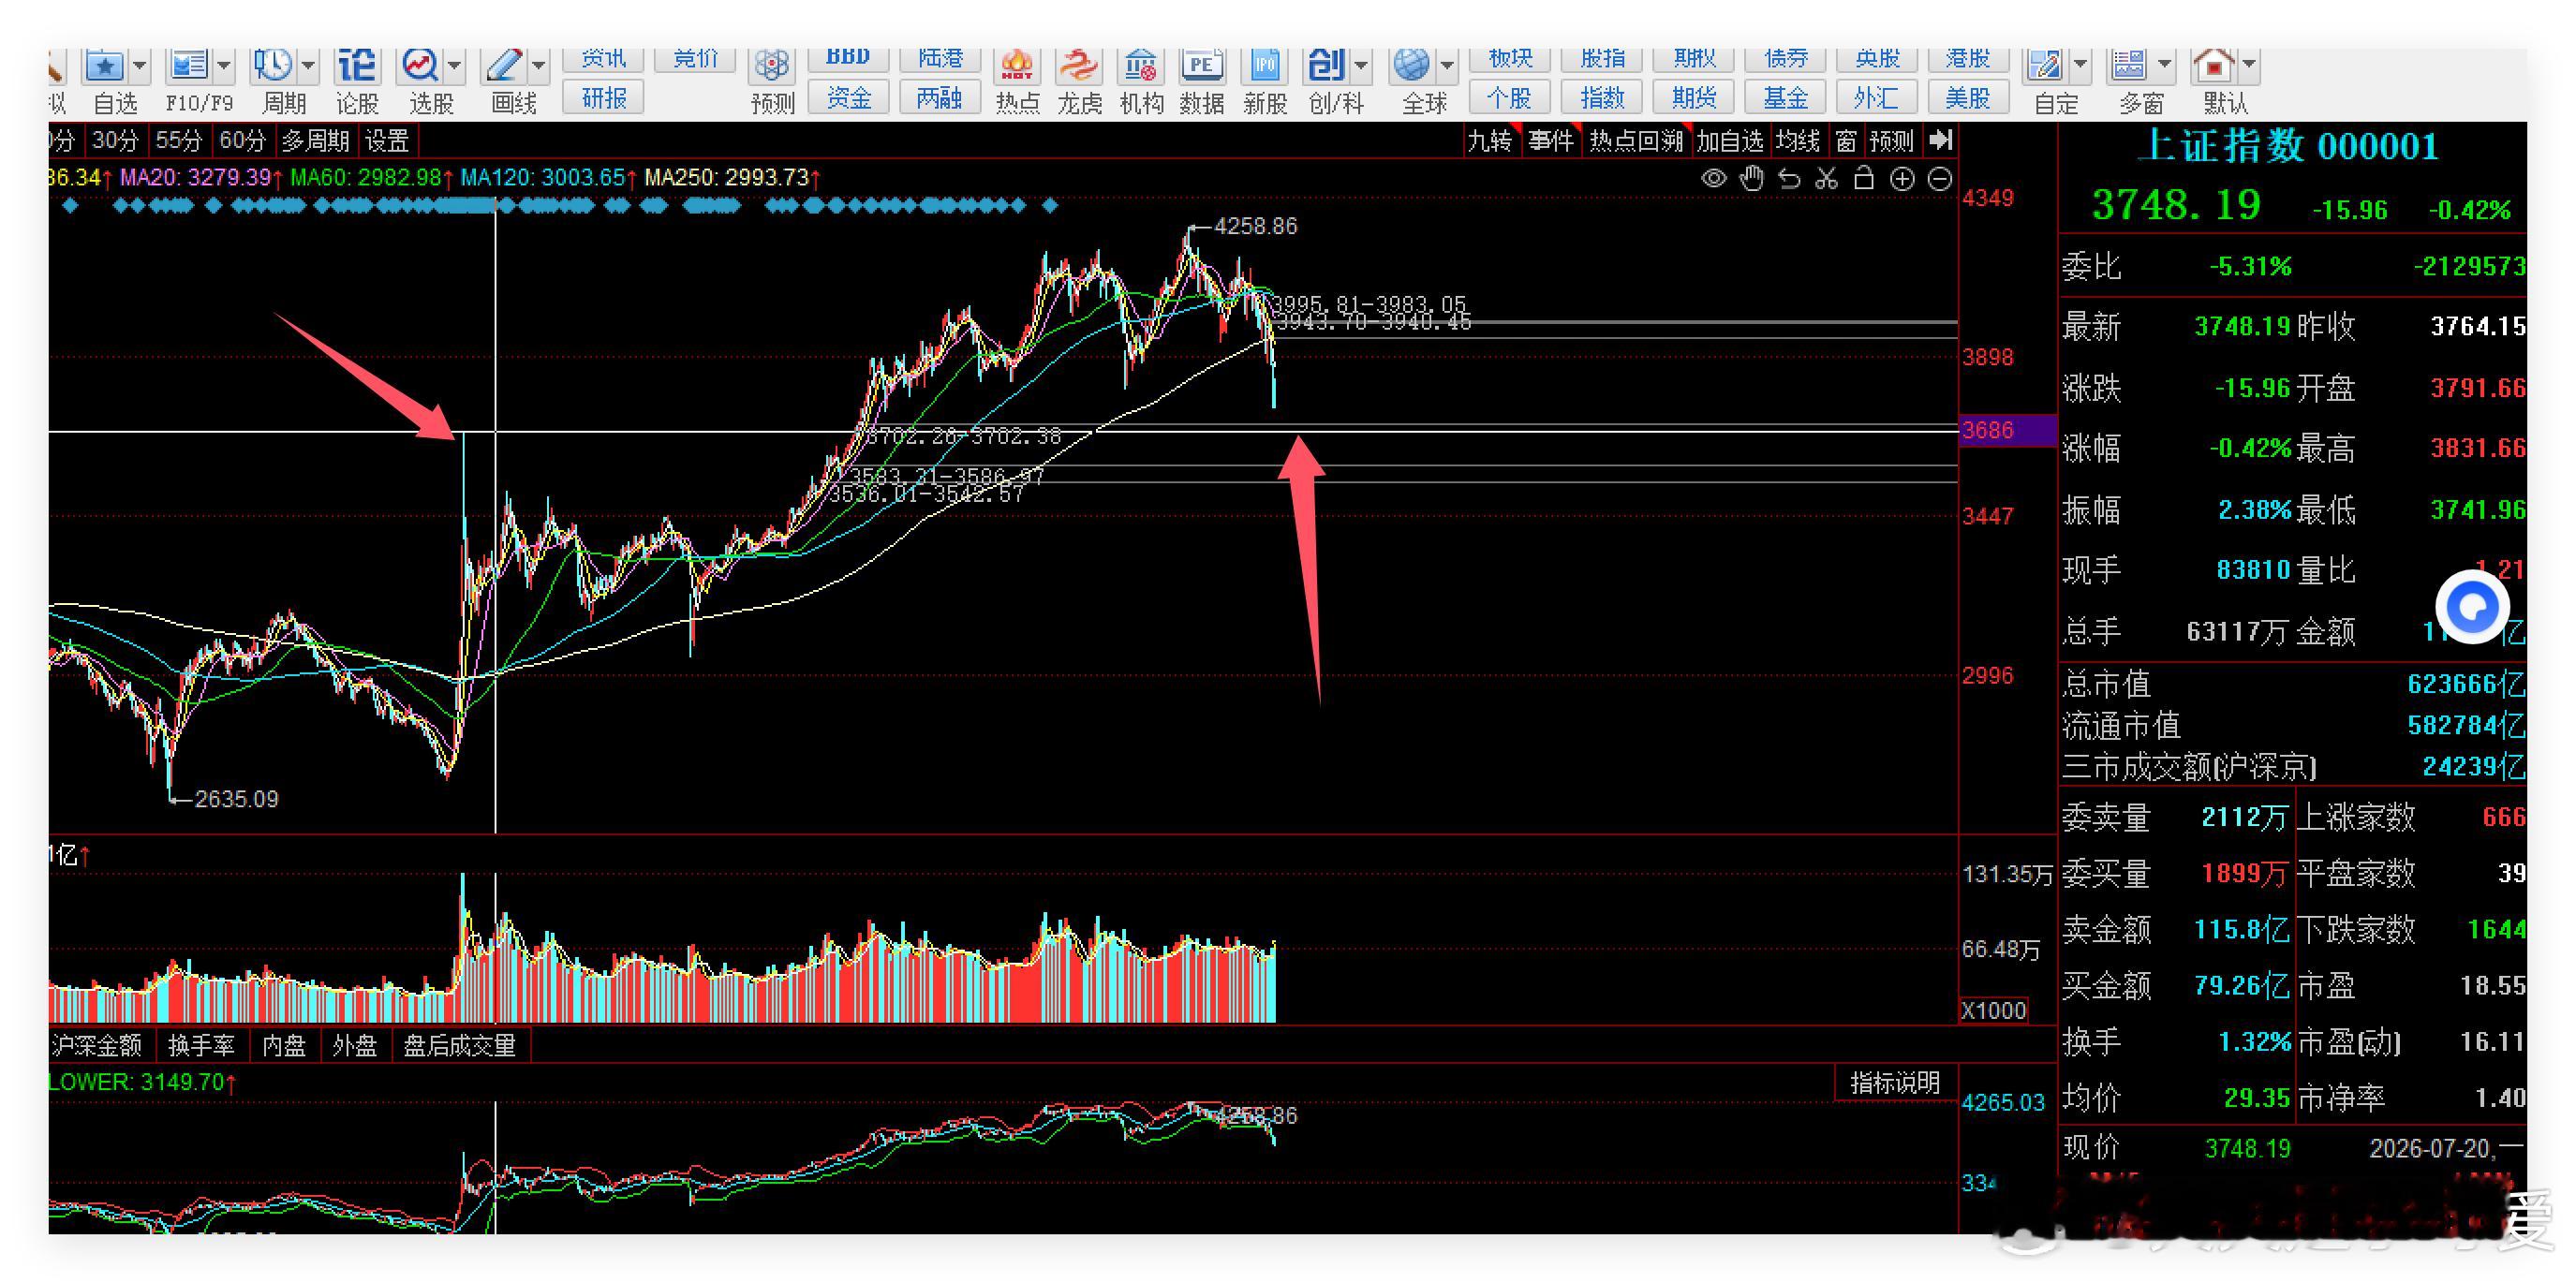Switch to the 沪深金额 tab
This screenshot has height=1283, width=2576.
tap(97, 1046)
